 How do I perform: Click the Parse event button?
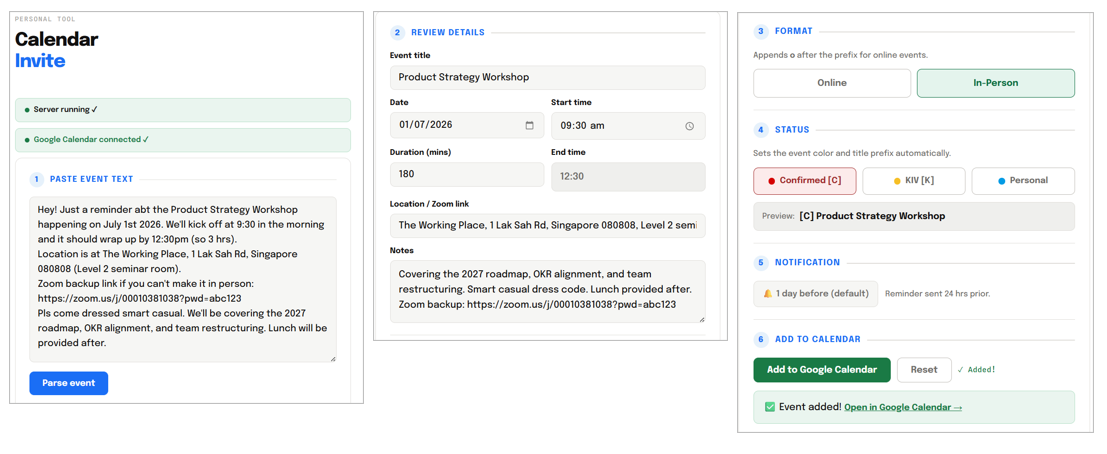click(x=68, y=383)
